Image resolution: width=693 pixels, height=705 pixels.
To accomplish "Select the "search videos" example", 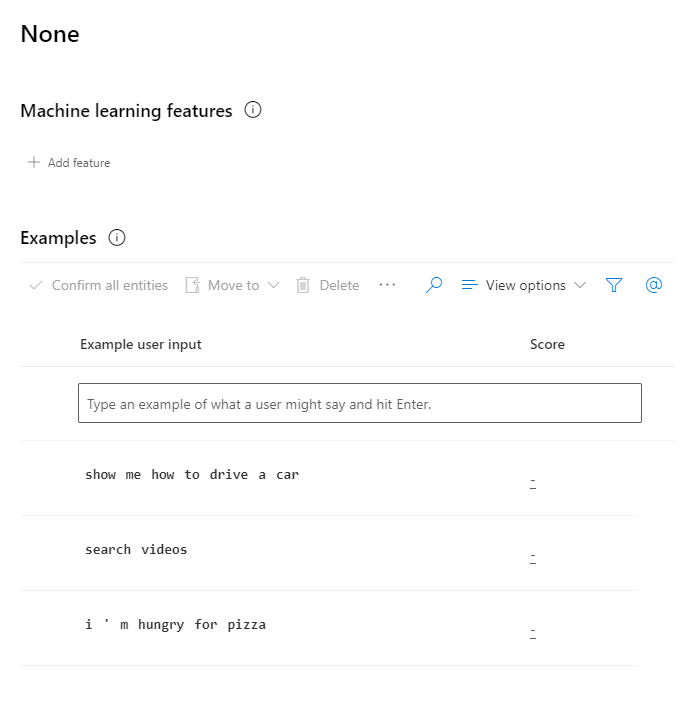I will pos(136,550).
